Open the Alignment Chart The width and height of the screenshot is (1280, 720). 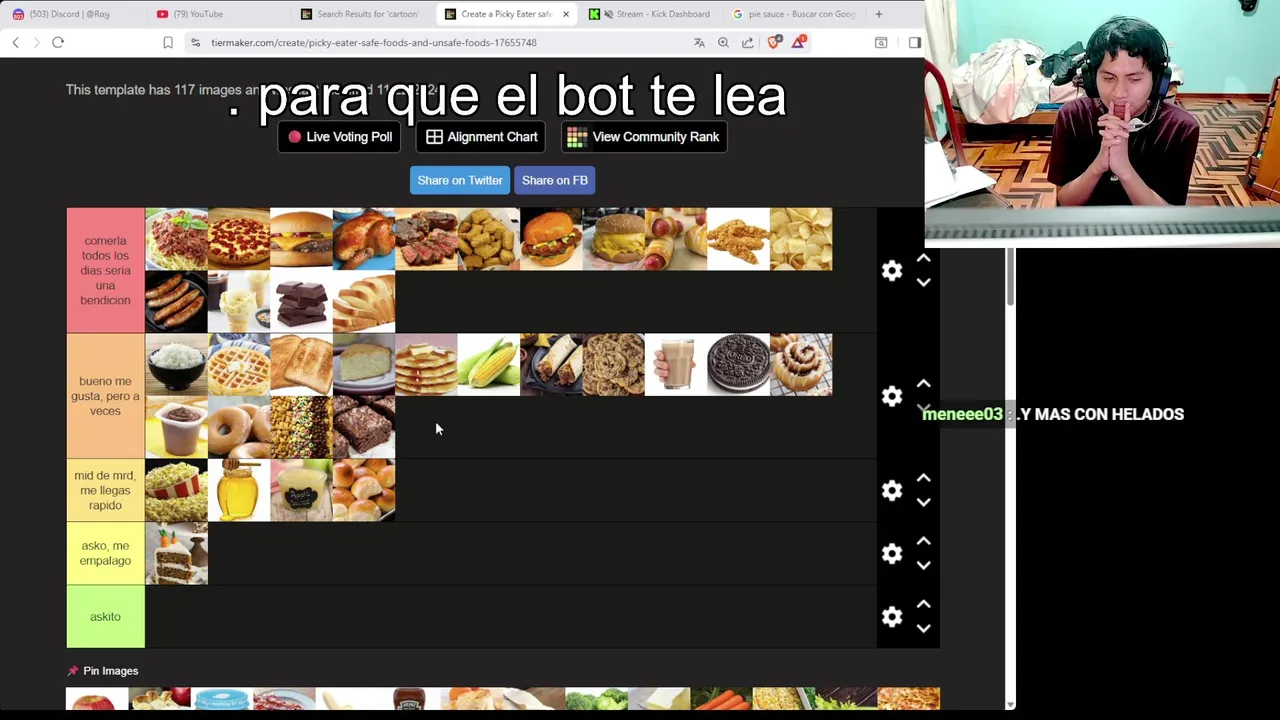tap(482, 137)
